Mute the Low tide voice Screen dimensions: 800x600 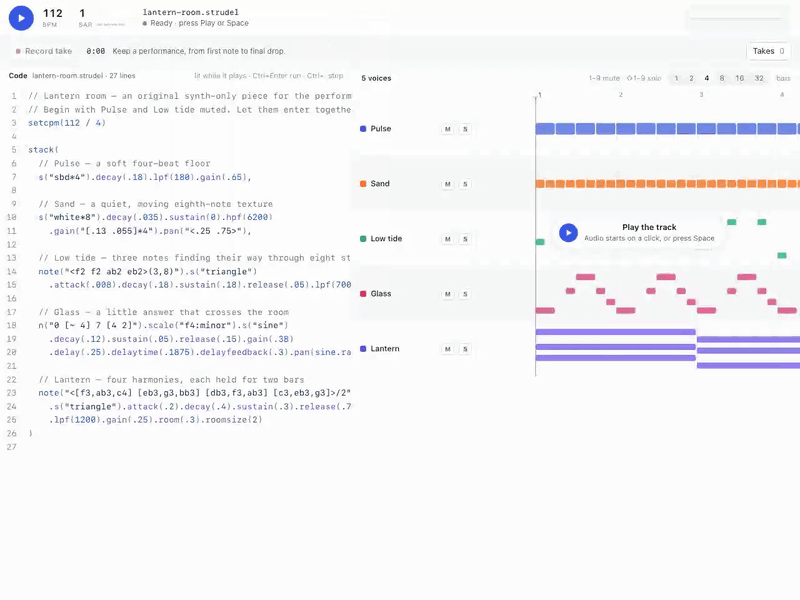447,239
